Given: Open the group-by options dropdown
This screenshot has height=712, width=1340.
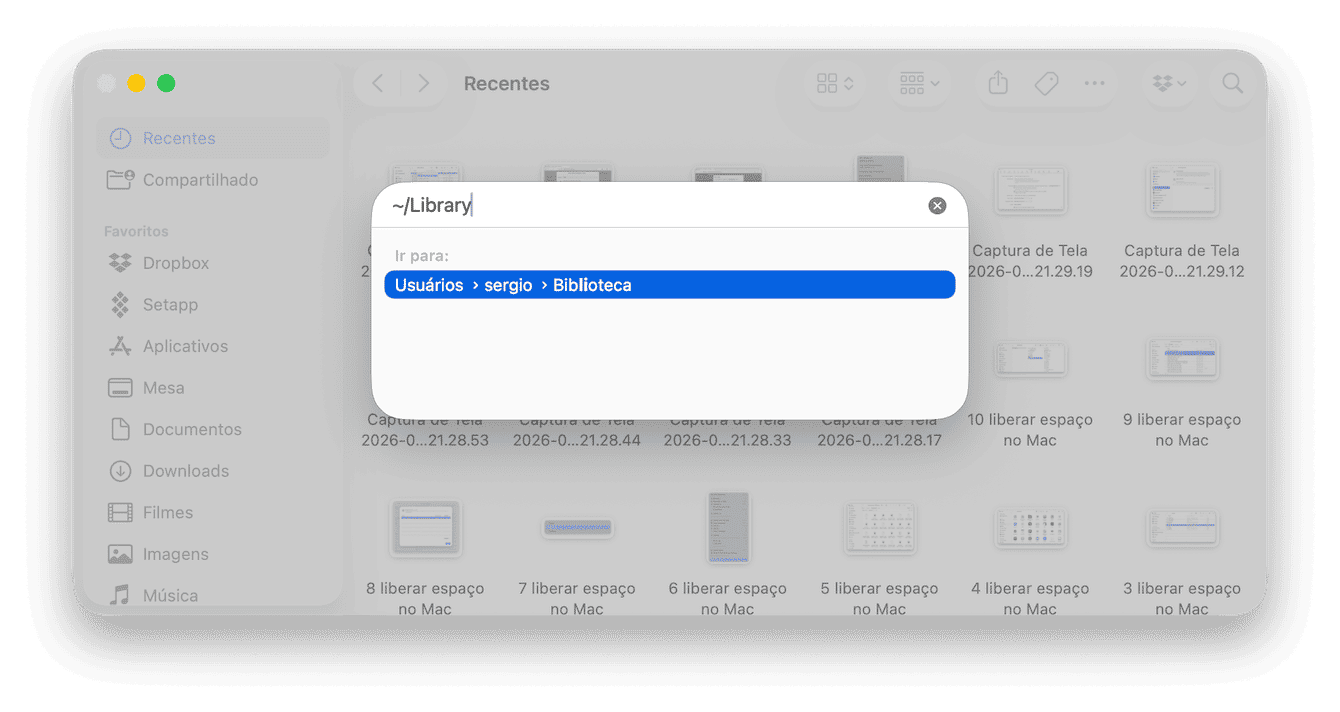Looking at the screenshot, I should pos(919,84).
